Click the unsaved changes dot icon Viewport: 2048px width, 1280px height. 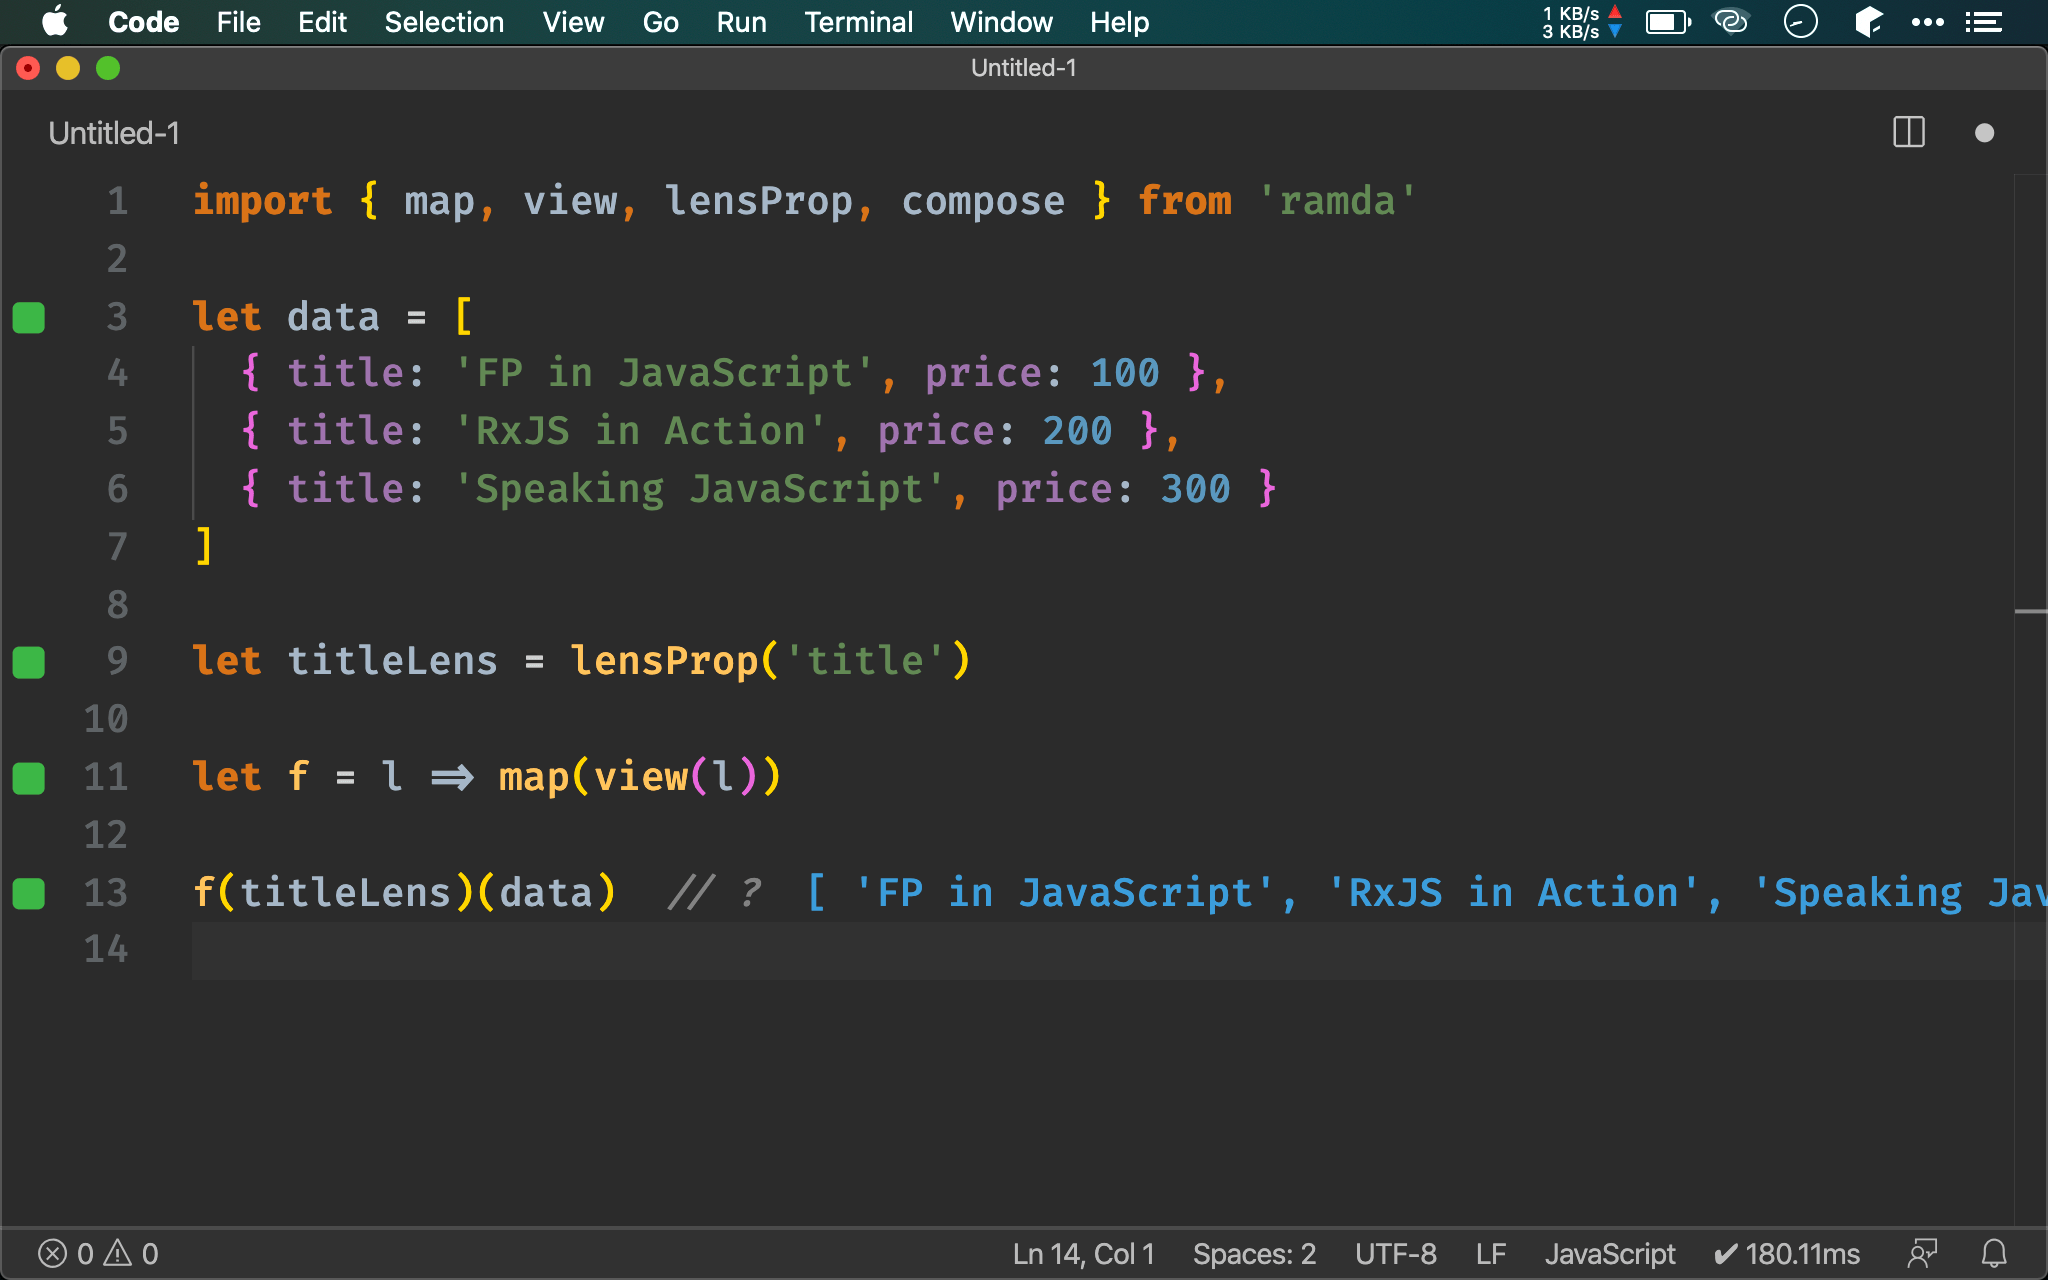coord(1984,133)
